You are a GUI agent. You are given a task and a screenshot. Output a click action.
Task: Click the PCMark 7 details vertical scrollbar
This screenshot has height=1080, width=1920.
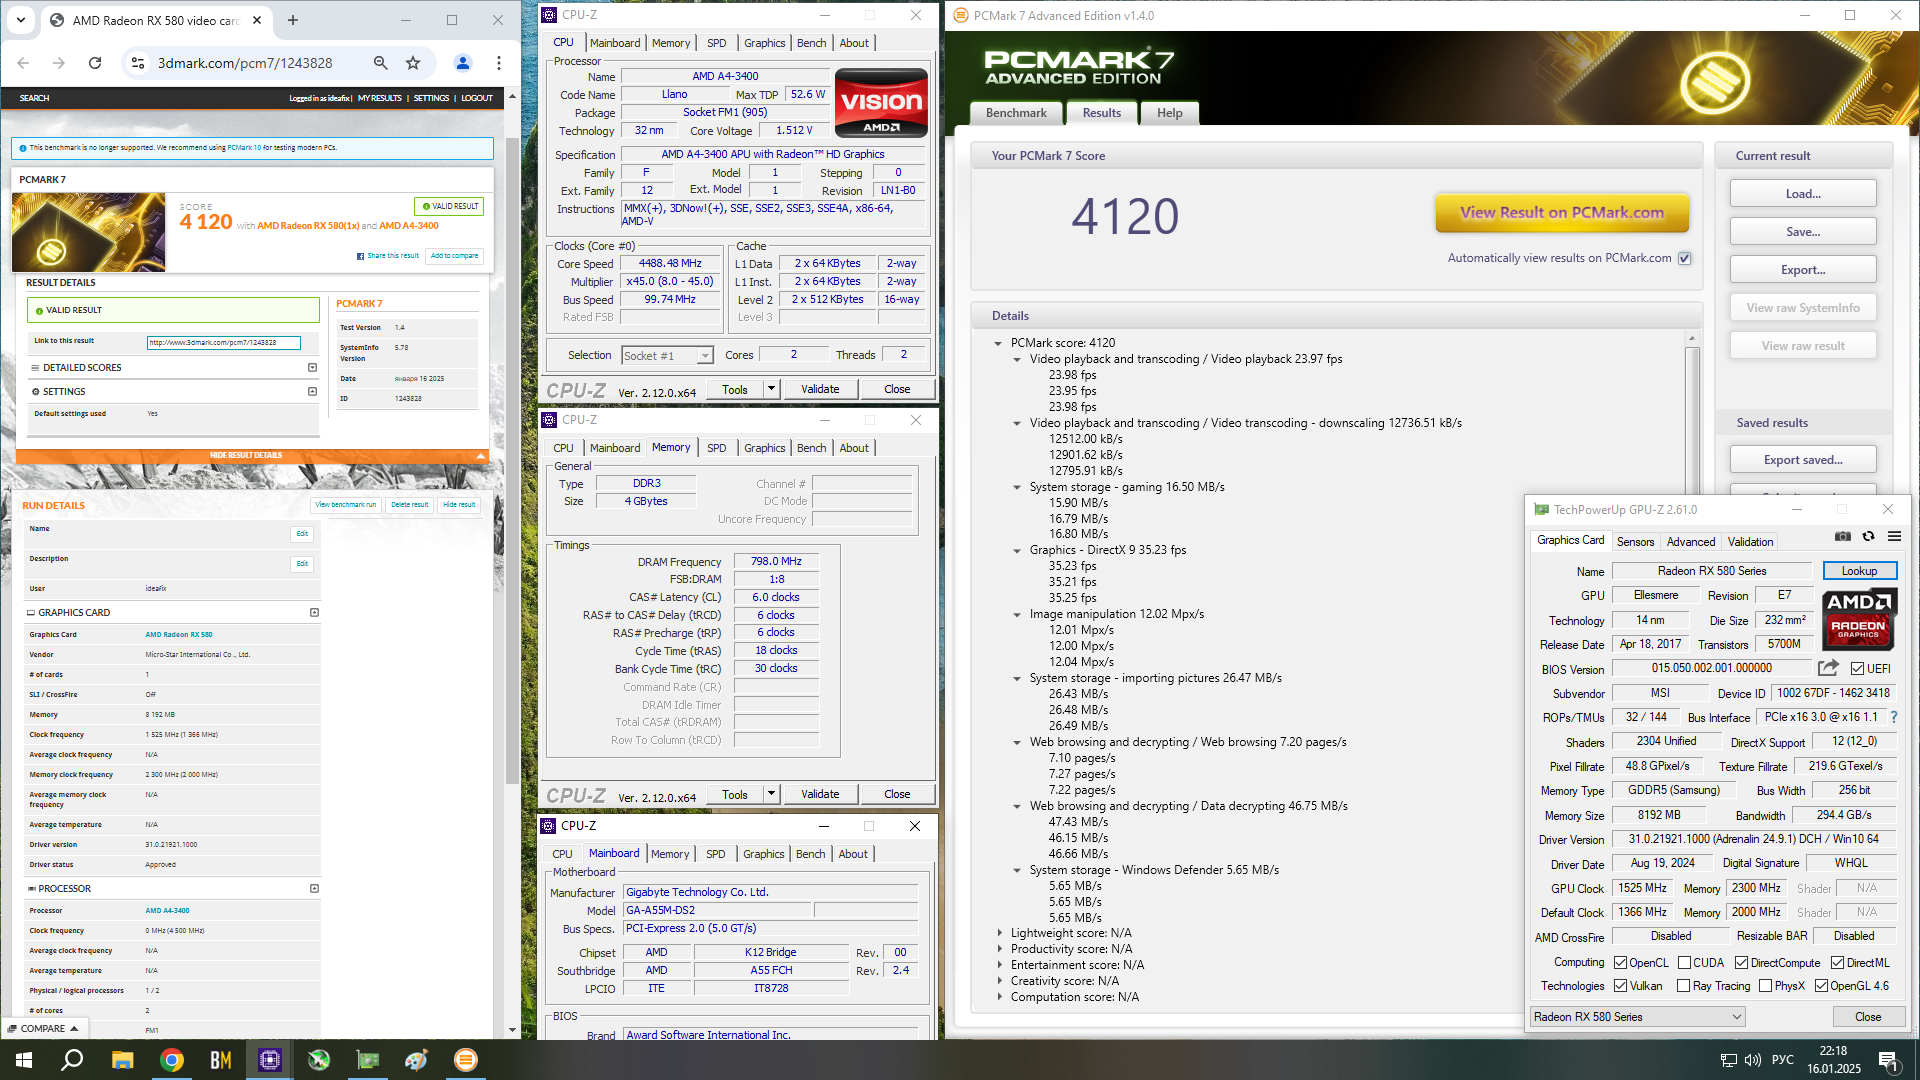(x=1692, y=420)
